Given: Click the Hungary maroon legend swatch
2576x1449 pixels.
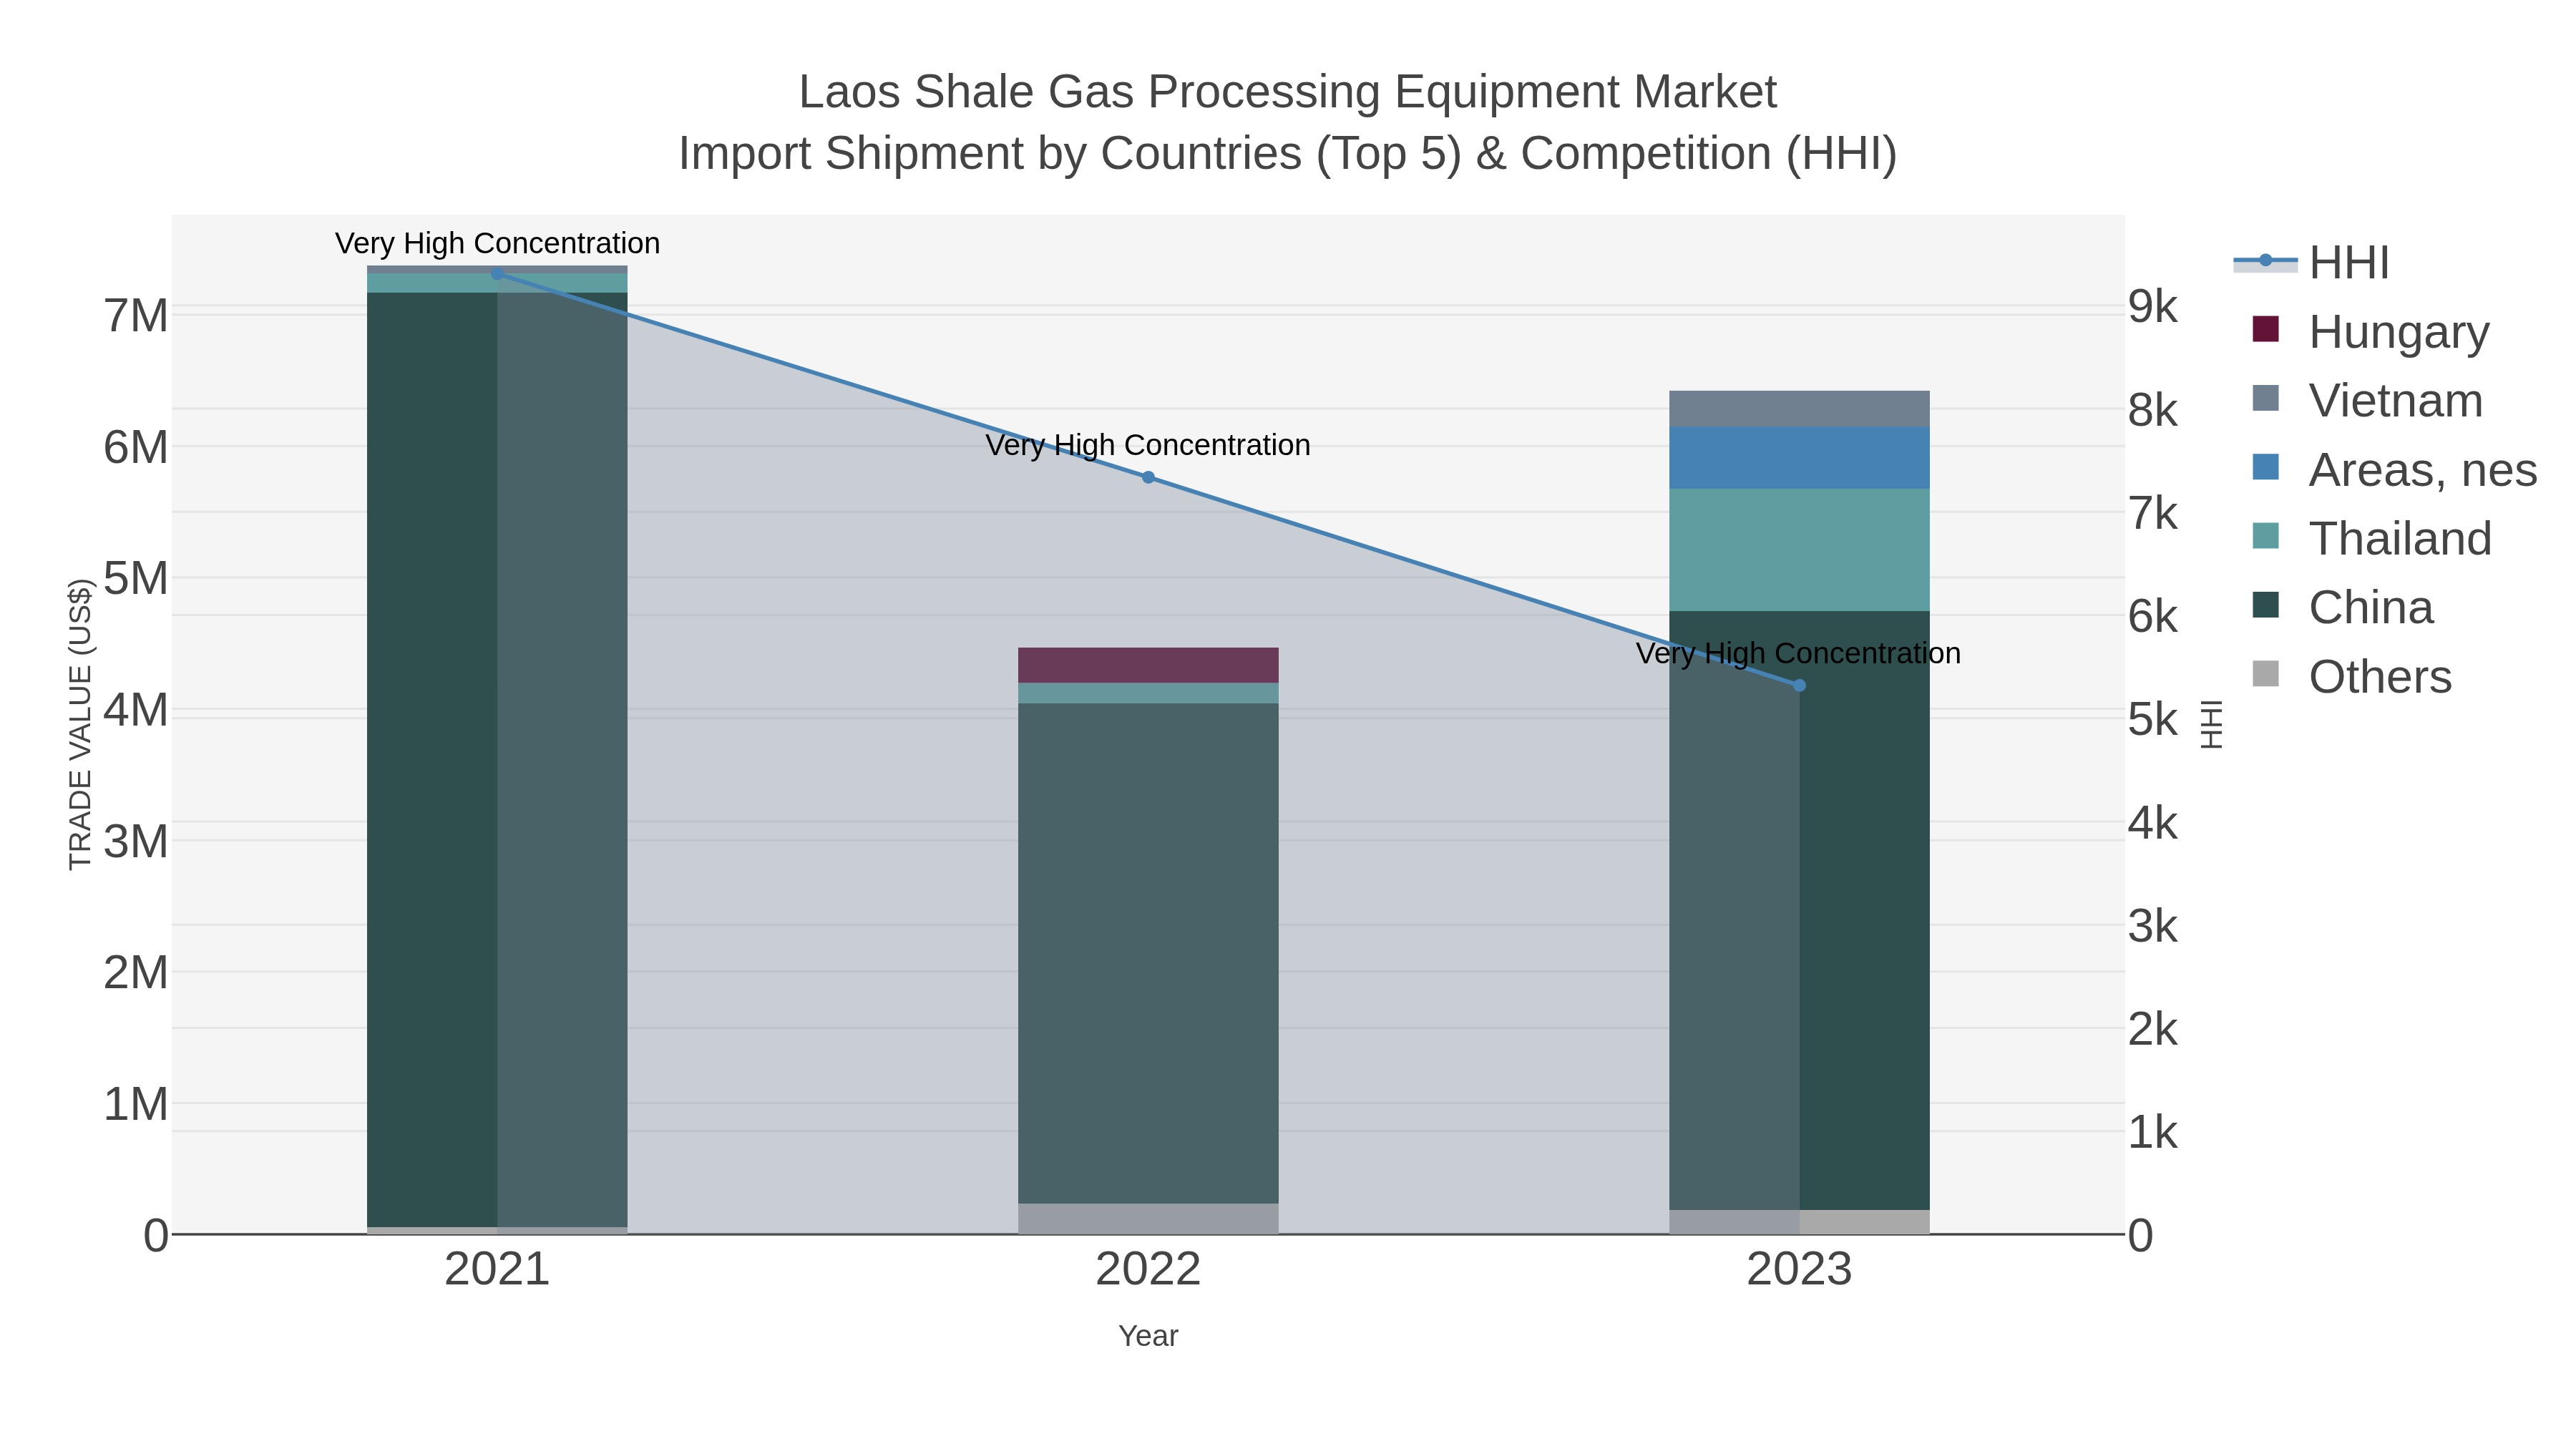Looking at the screenshot, I should [2266, 329].
